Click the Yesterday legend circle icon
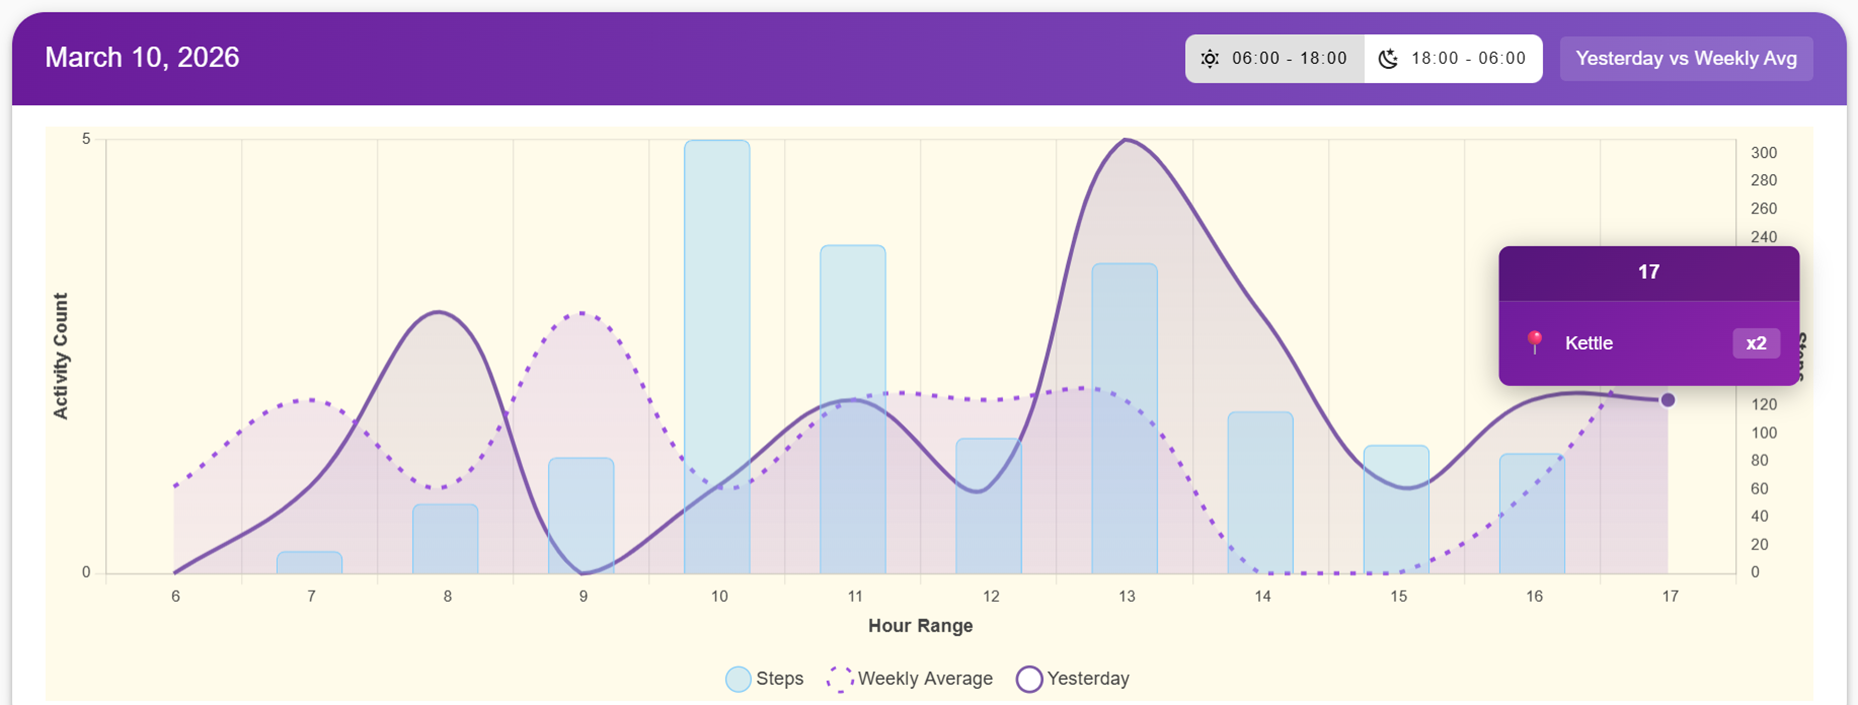 click(x=1029, y=679)
